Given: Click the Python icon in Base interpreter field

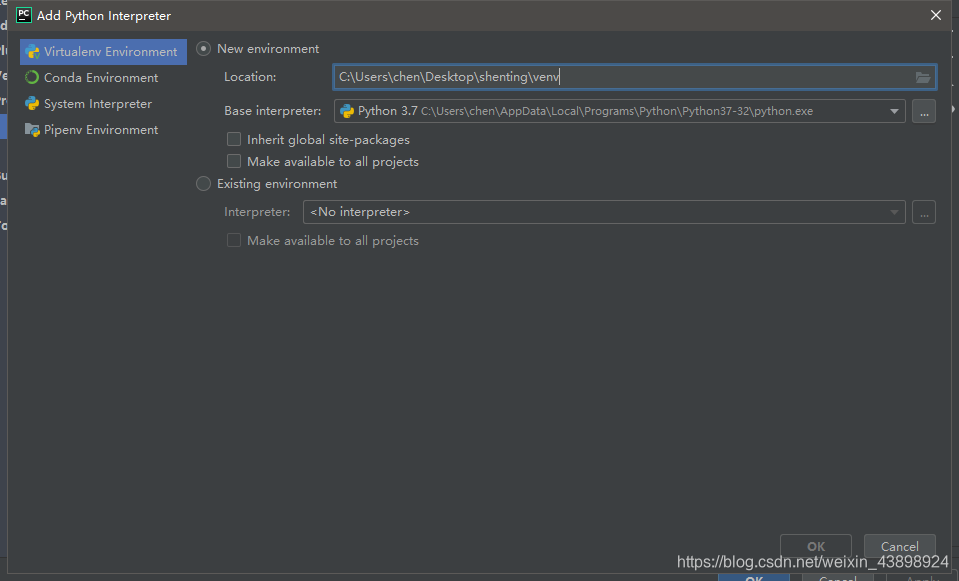Looking at the screenshot, I should coord(347,111).
